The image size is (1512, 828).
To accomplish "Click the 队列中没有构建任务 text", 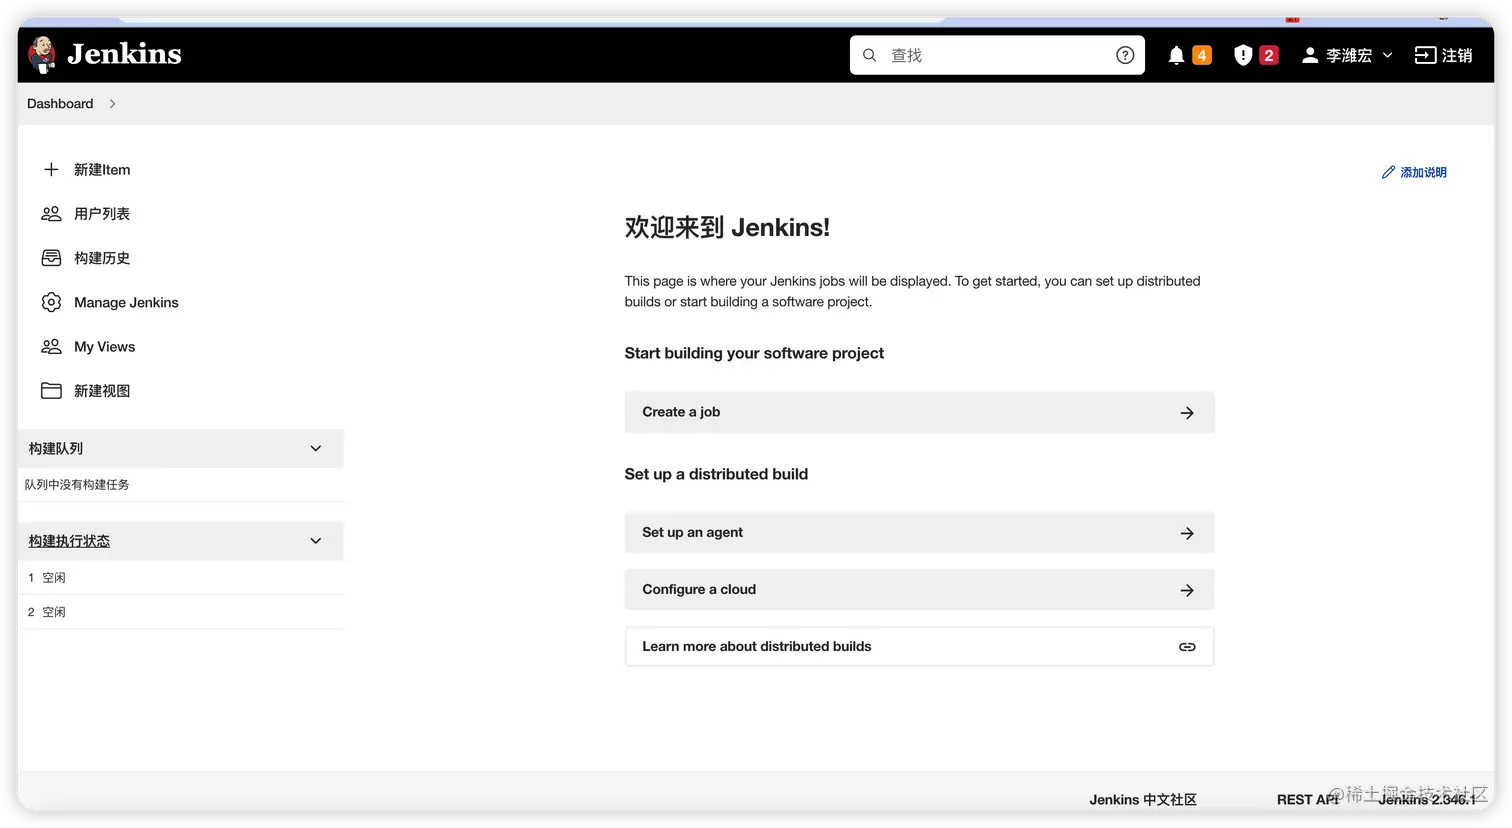I will click(77, 485).
